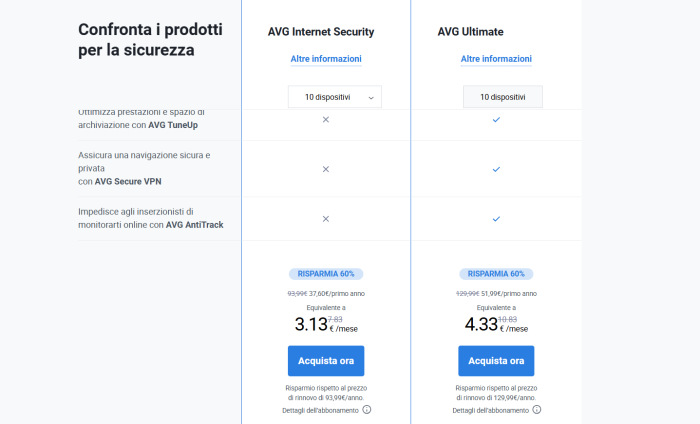The width and height of the screenshot is (700, 424).
Task: Click info icon beside Internet Security subscription details
Action: tap(367, 410)
